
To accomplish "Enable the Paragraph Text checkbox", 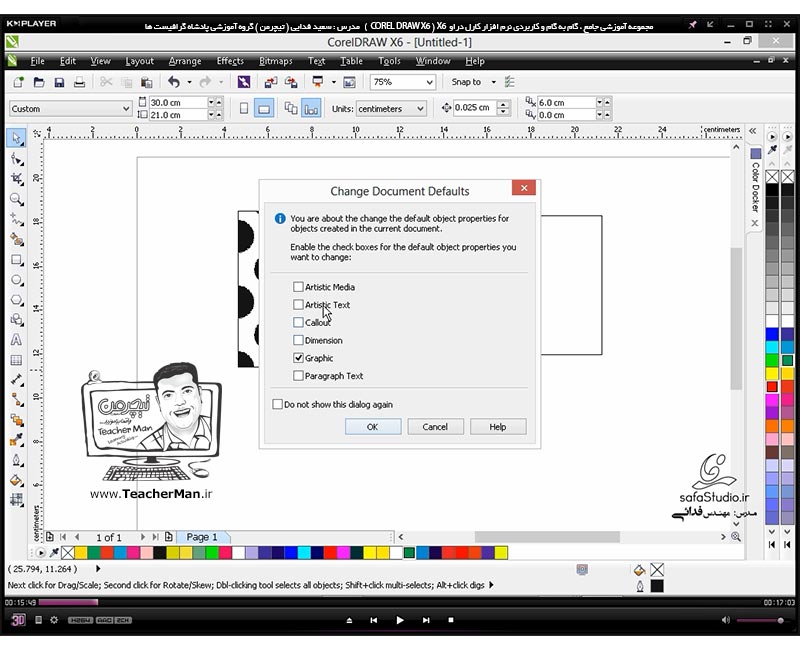I will (298, 376).
